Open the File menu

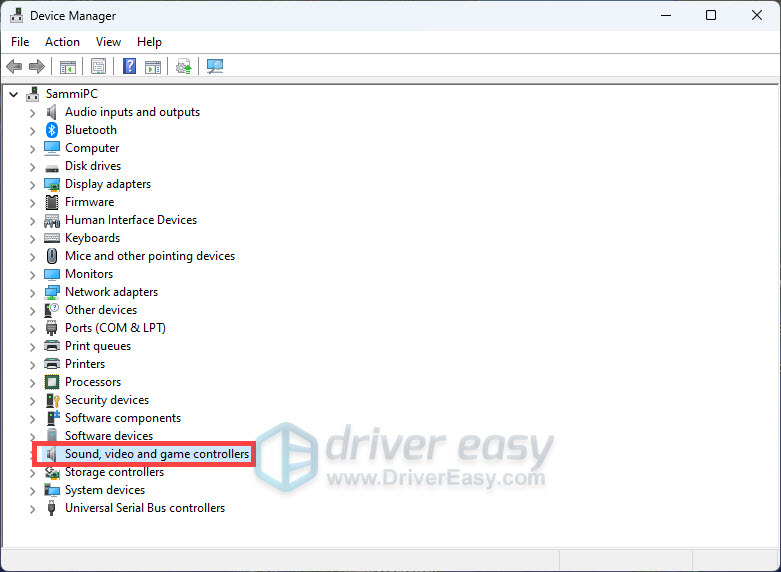(x=20, y=42)
